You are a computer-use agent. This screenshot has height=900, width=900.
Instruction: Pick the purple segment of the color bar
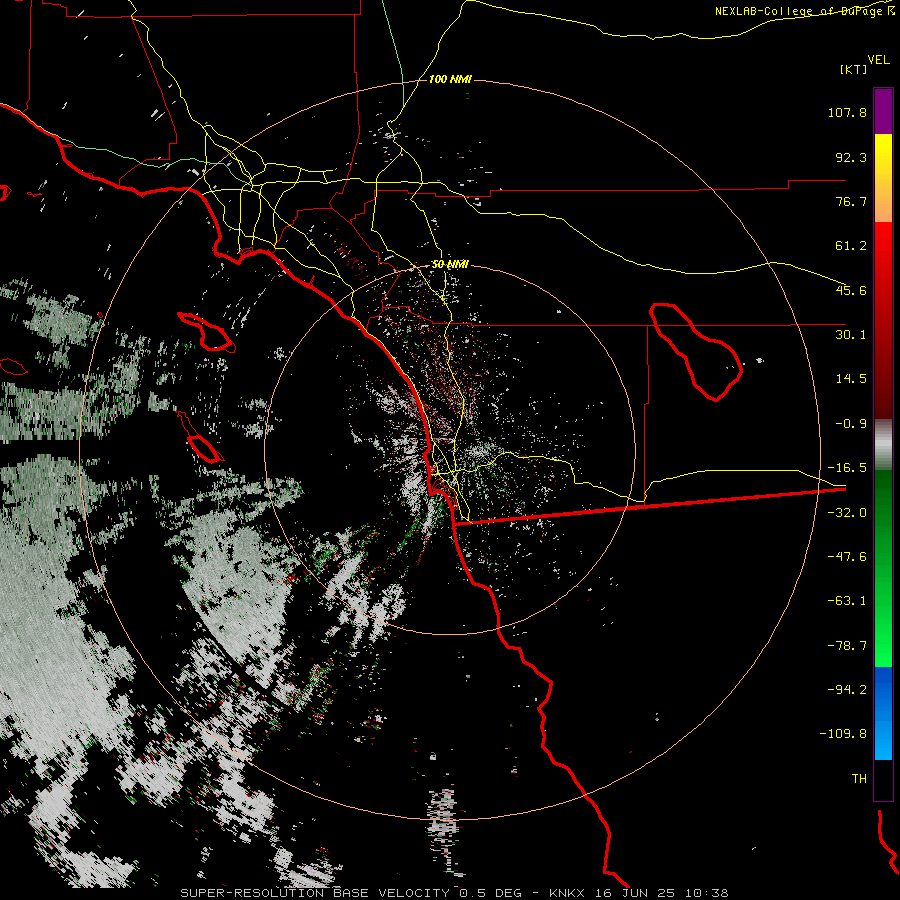pyautogui.click(x=883, y=111)
